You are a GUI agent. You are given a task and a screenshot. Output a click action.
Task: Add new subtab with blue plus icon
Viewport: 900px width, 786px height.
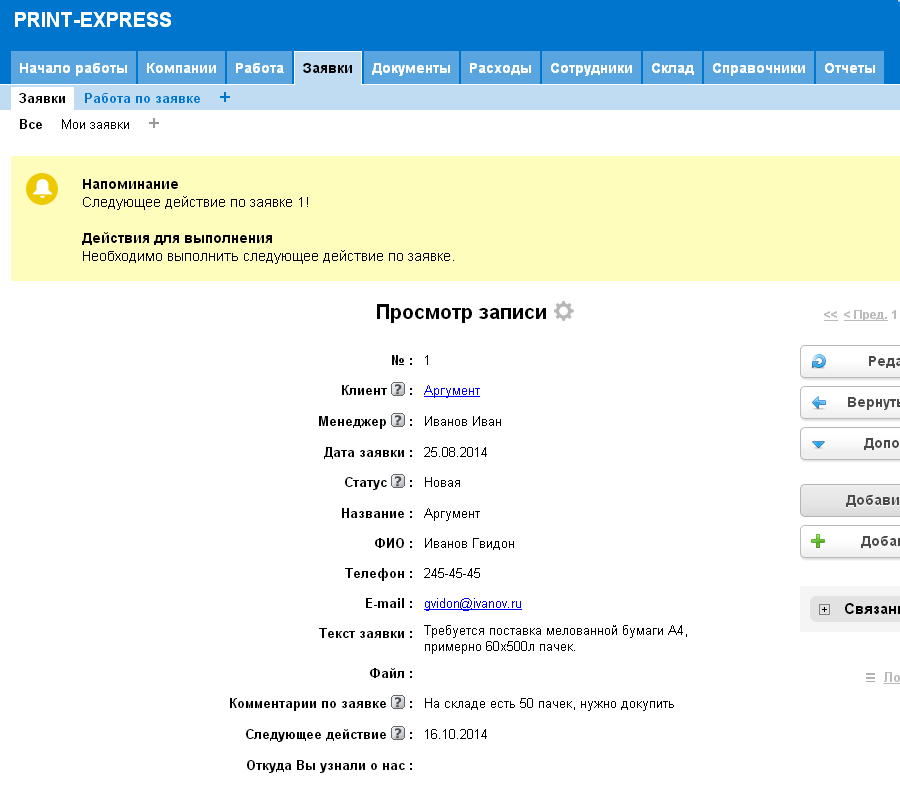pos(225,98)
